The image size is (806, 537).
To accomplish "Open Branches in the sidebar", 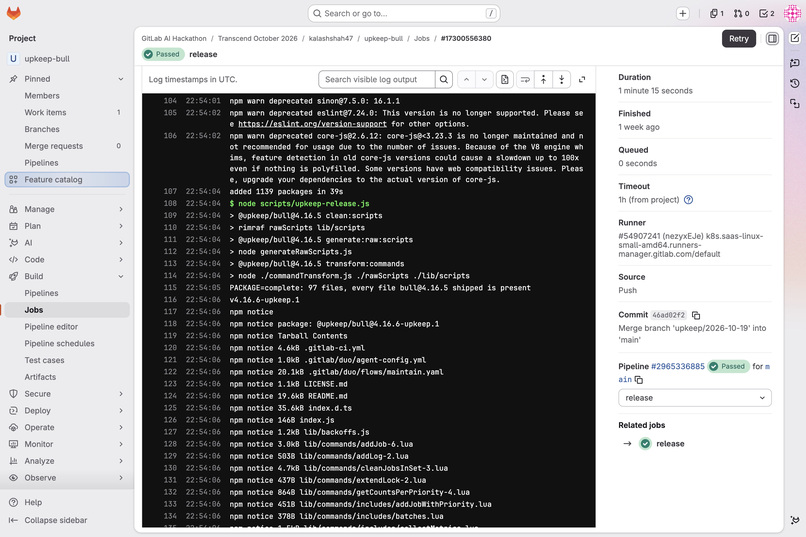I will [x=67, y=129].
